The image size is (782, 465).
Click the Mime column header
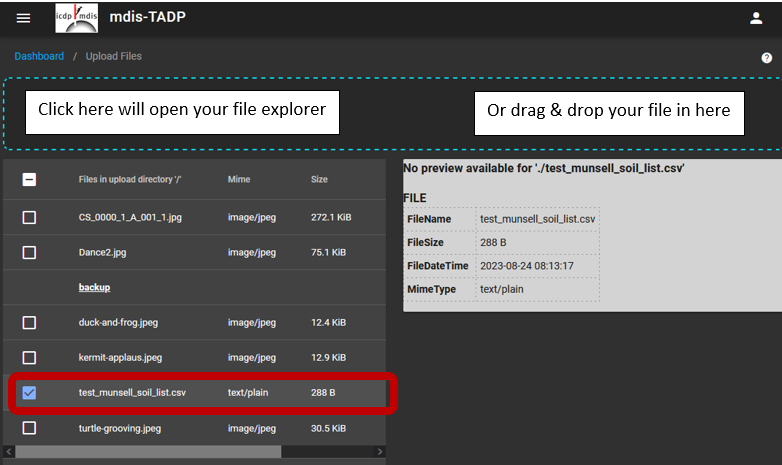239,180
